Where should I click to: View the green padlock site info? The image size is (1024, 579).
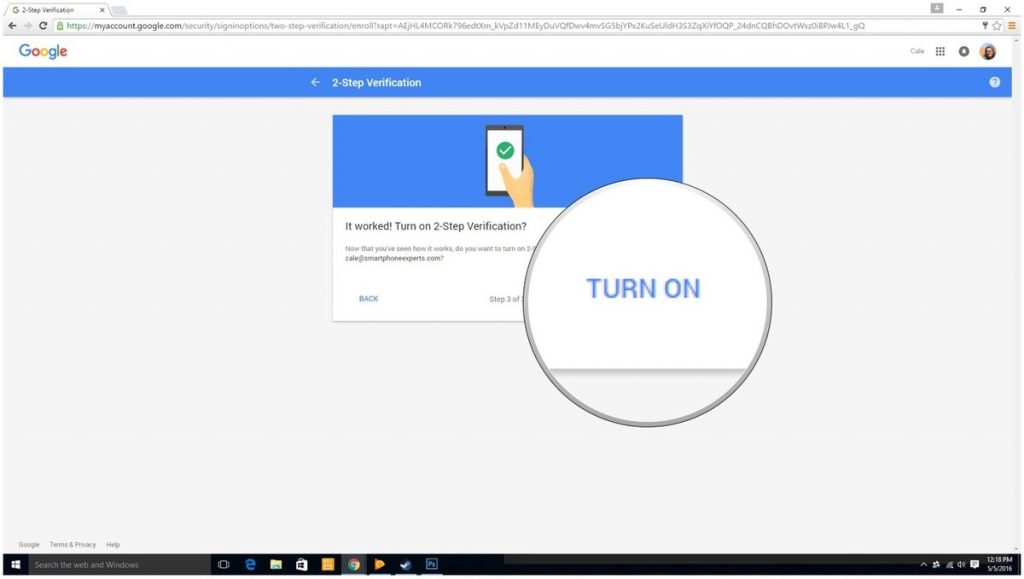pos(60,25)
